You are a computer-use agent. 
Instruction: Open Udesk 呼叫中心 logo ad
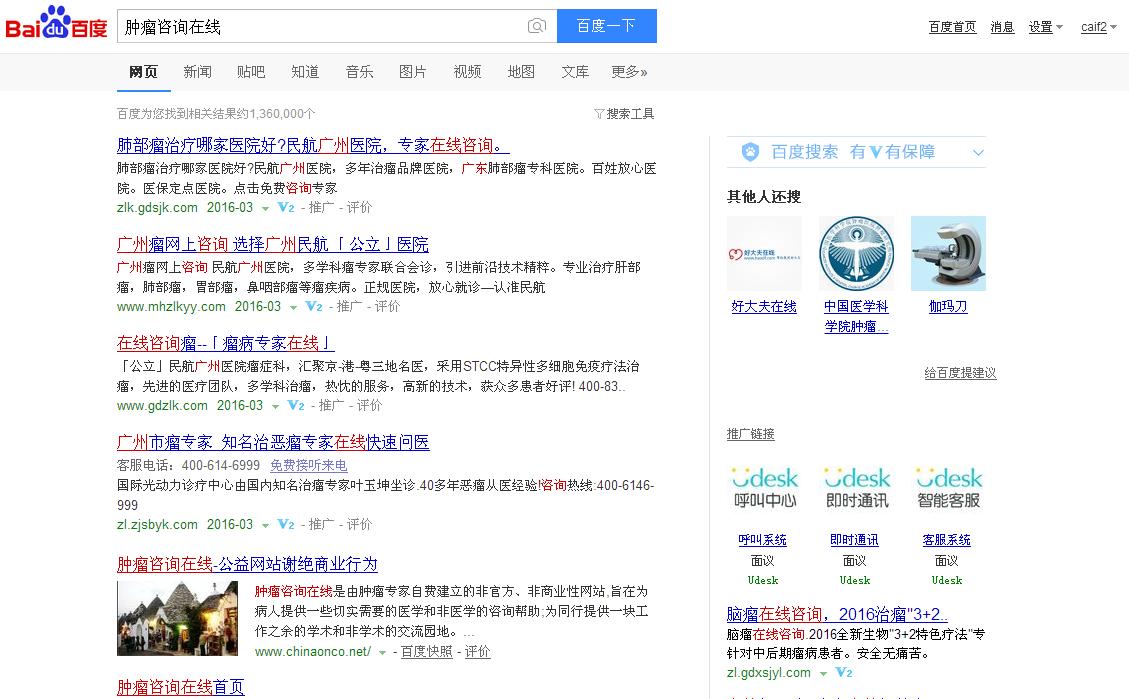(764, 487)
